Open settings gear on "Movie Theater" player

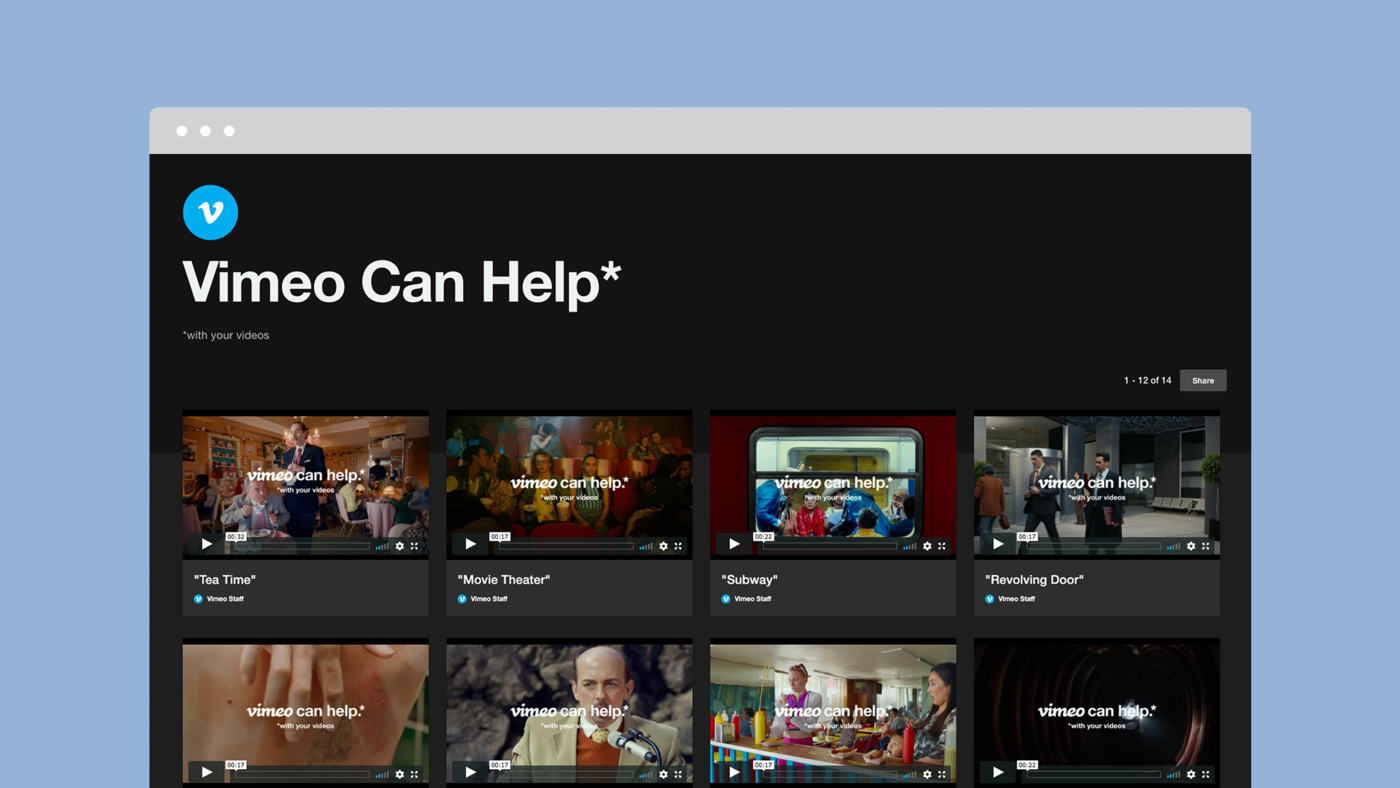pyautogui.click(x=663, y=546)
